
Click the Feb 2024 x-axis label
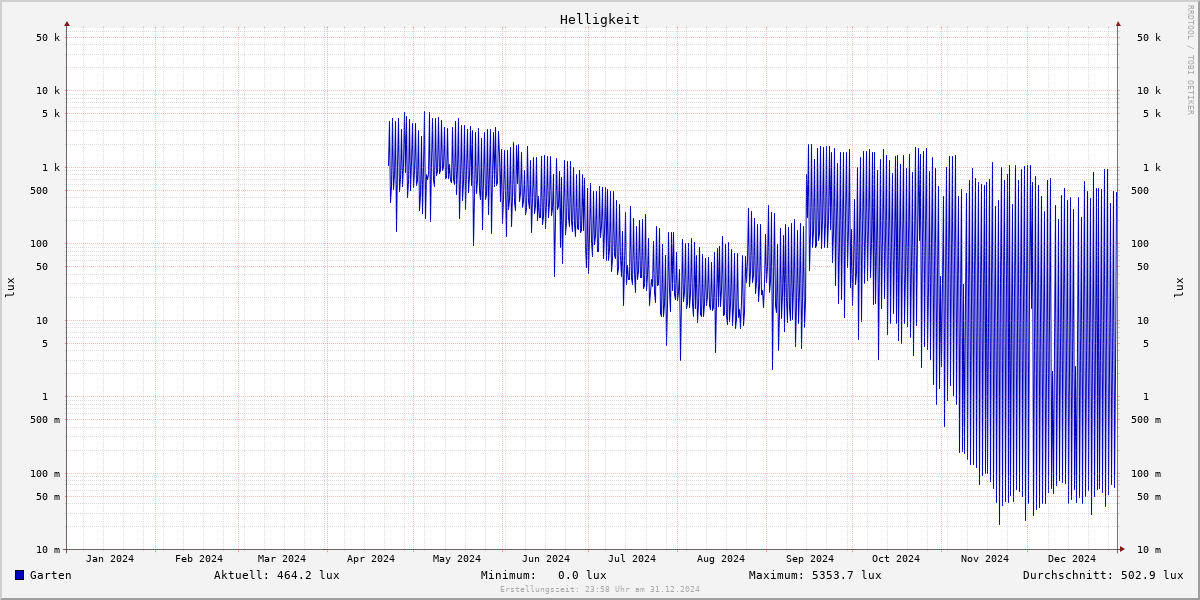[x=199, y=559]
